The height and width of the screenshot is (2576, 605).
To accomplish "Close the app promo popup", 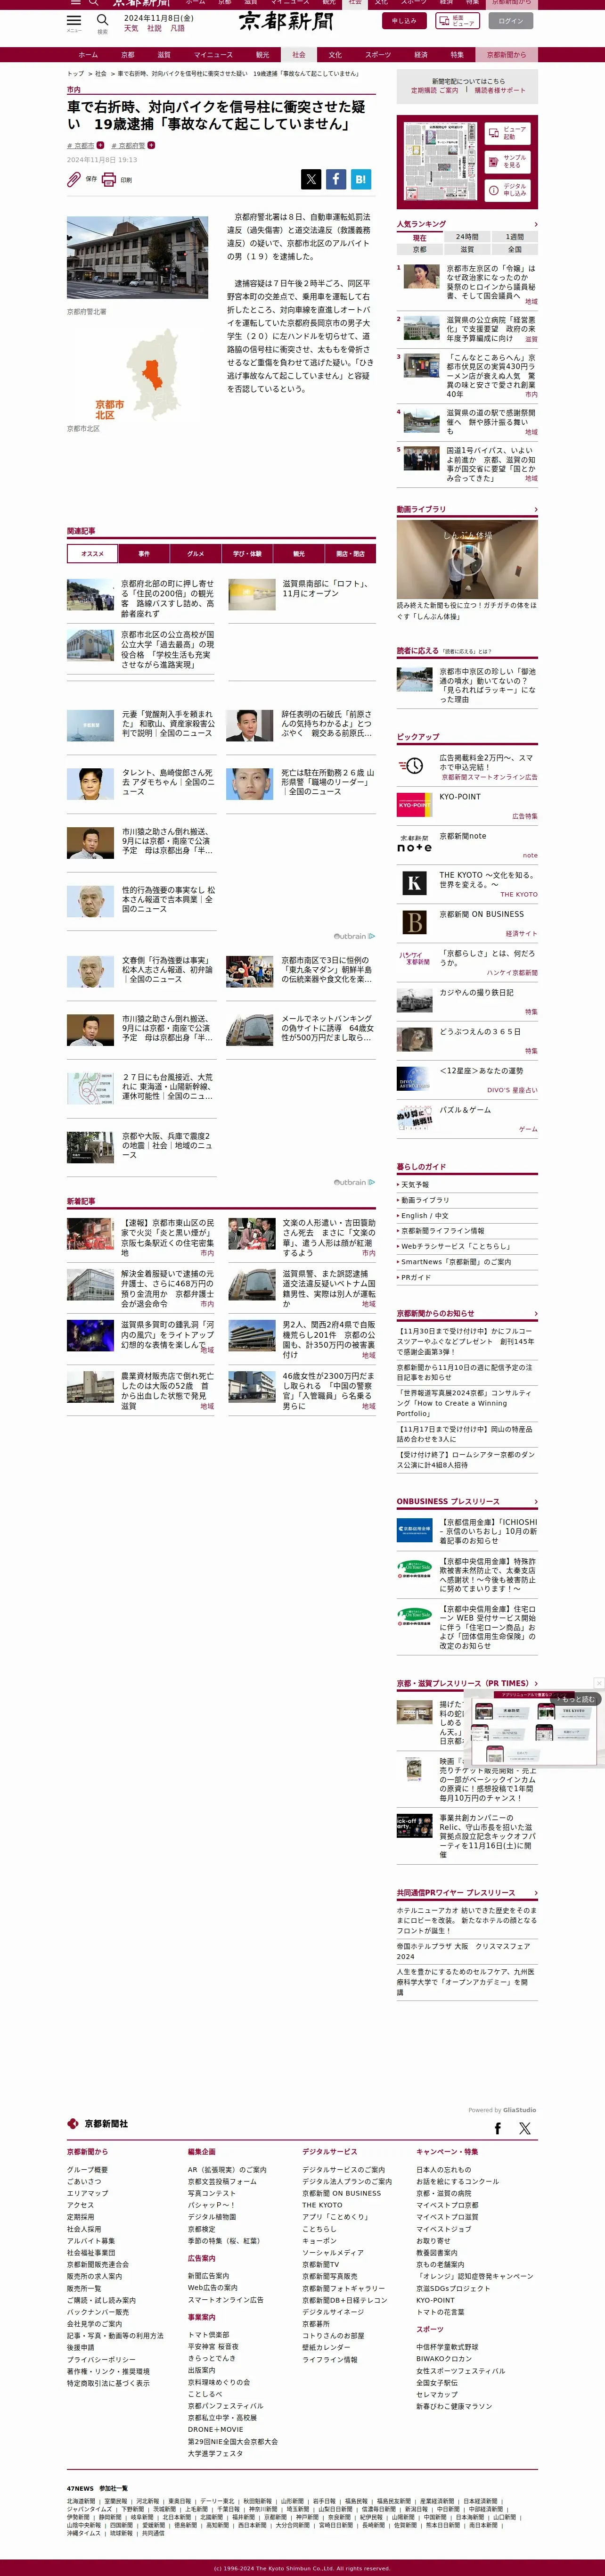I will [598, 1683].
